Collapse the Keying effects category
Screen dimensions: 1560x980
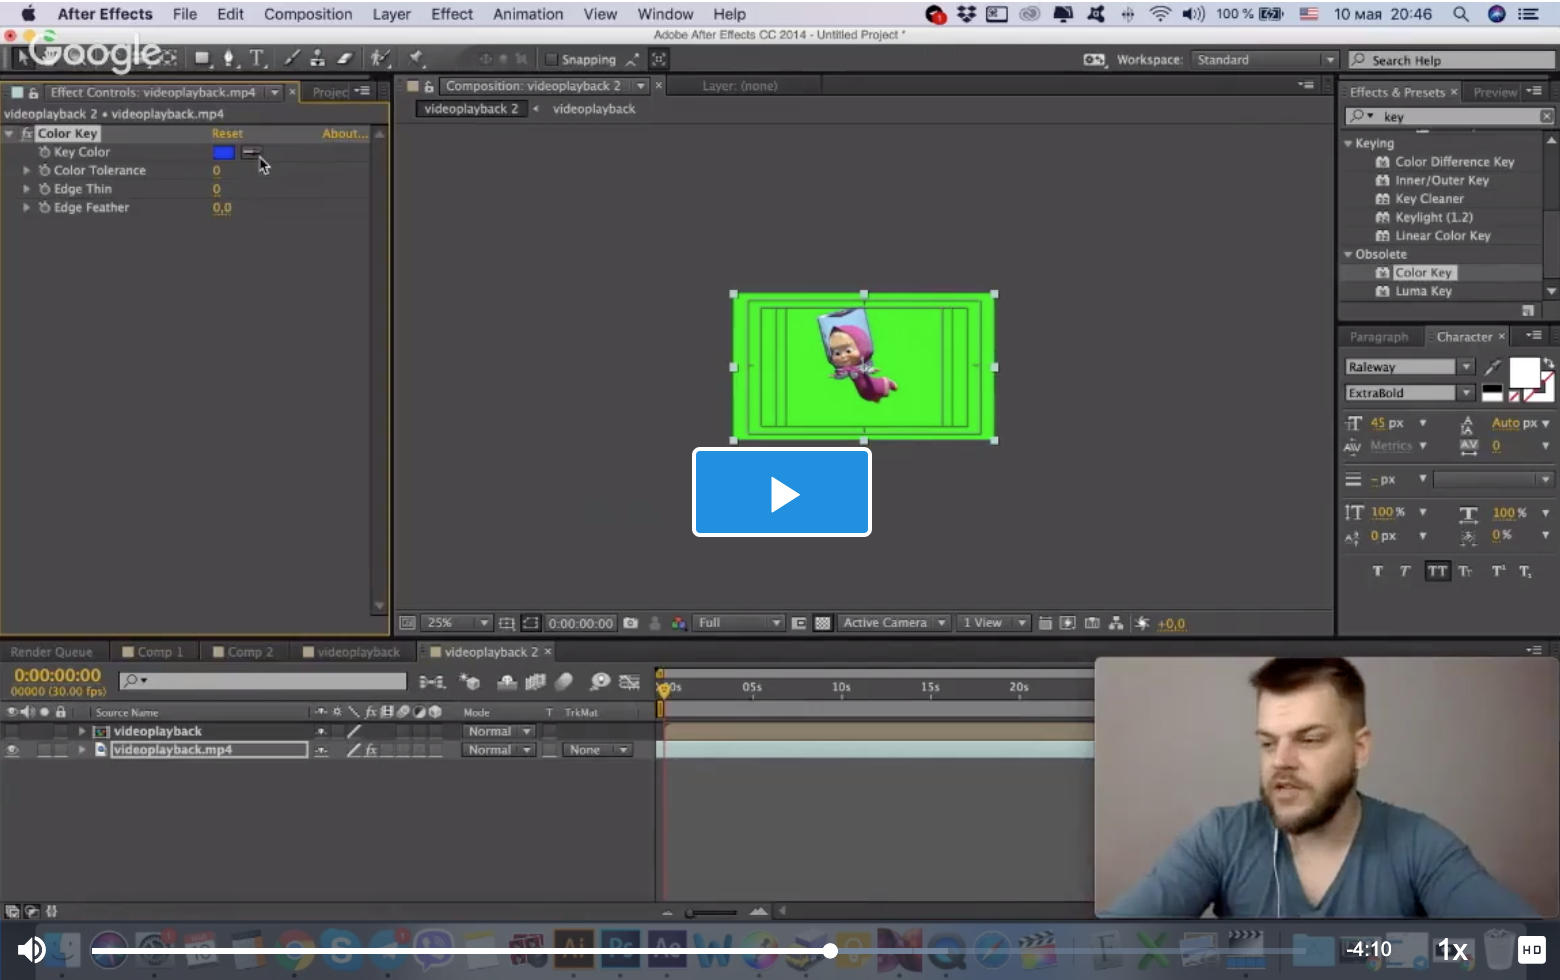[1348, 144]
